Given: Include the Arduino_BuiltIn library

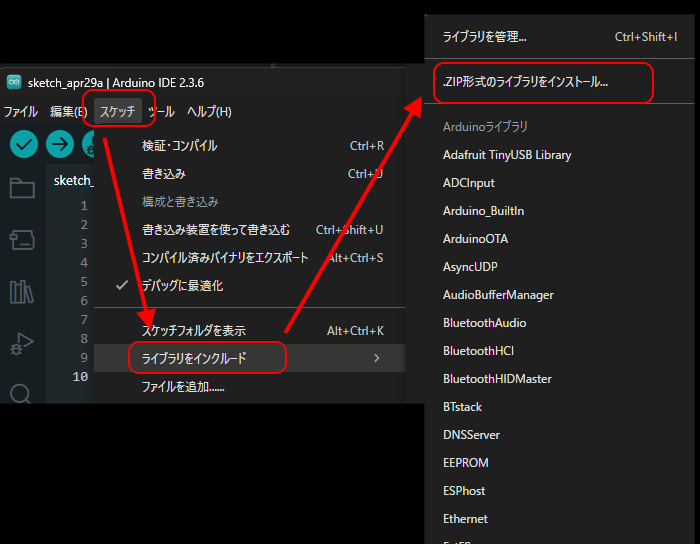Looking at the screenshot, I should pyautogui.click(x=560, y=211).
